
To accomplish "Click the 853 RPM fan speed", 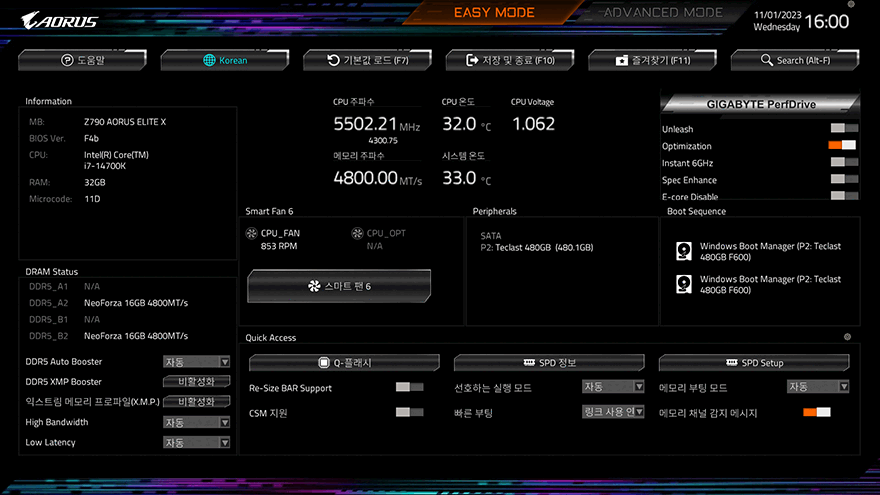I will tap(279, 246).
